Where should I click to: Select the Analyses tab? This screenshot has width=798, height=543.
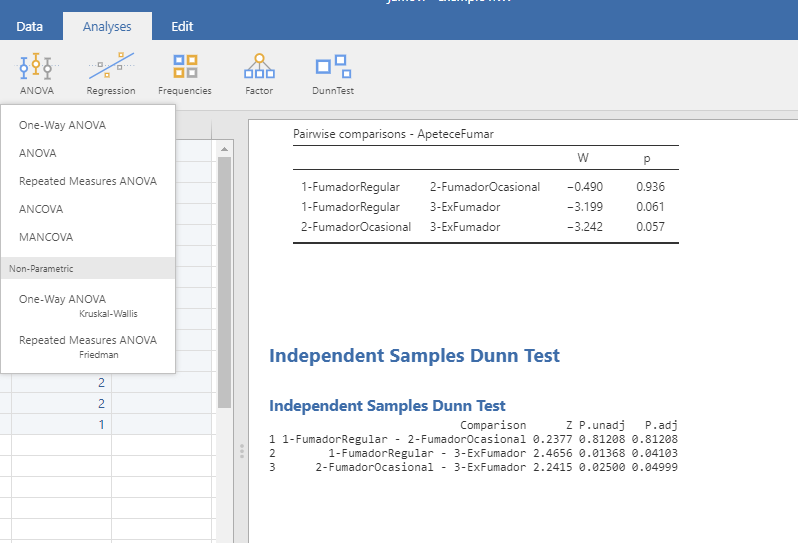pos(106,26)
